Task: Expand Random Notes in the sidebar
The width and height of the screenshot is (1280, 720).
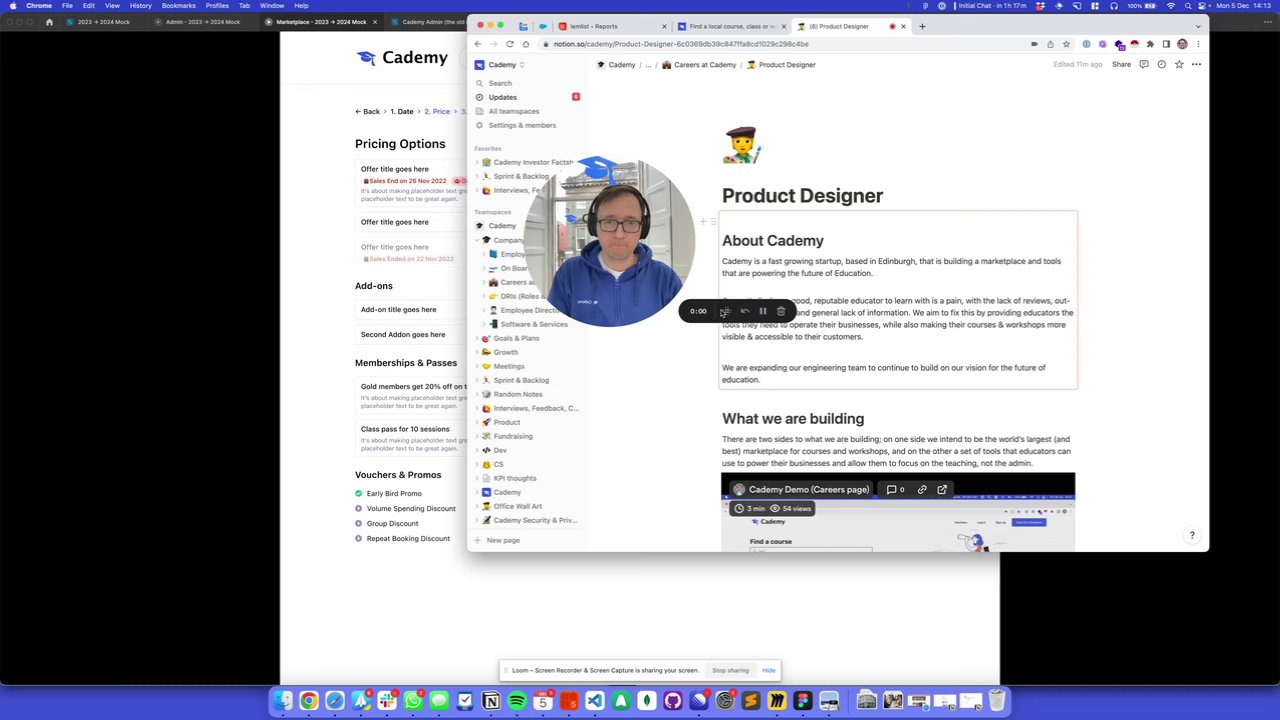Action: pyautogui.click(x=477, y=394)
